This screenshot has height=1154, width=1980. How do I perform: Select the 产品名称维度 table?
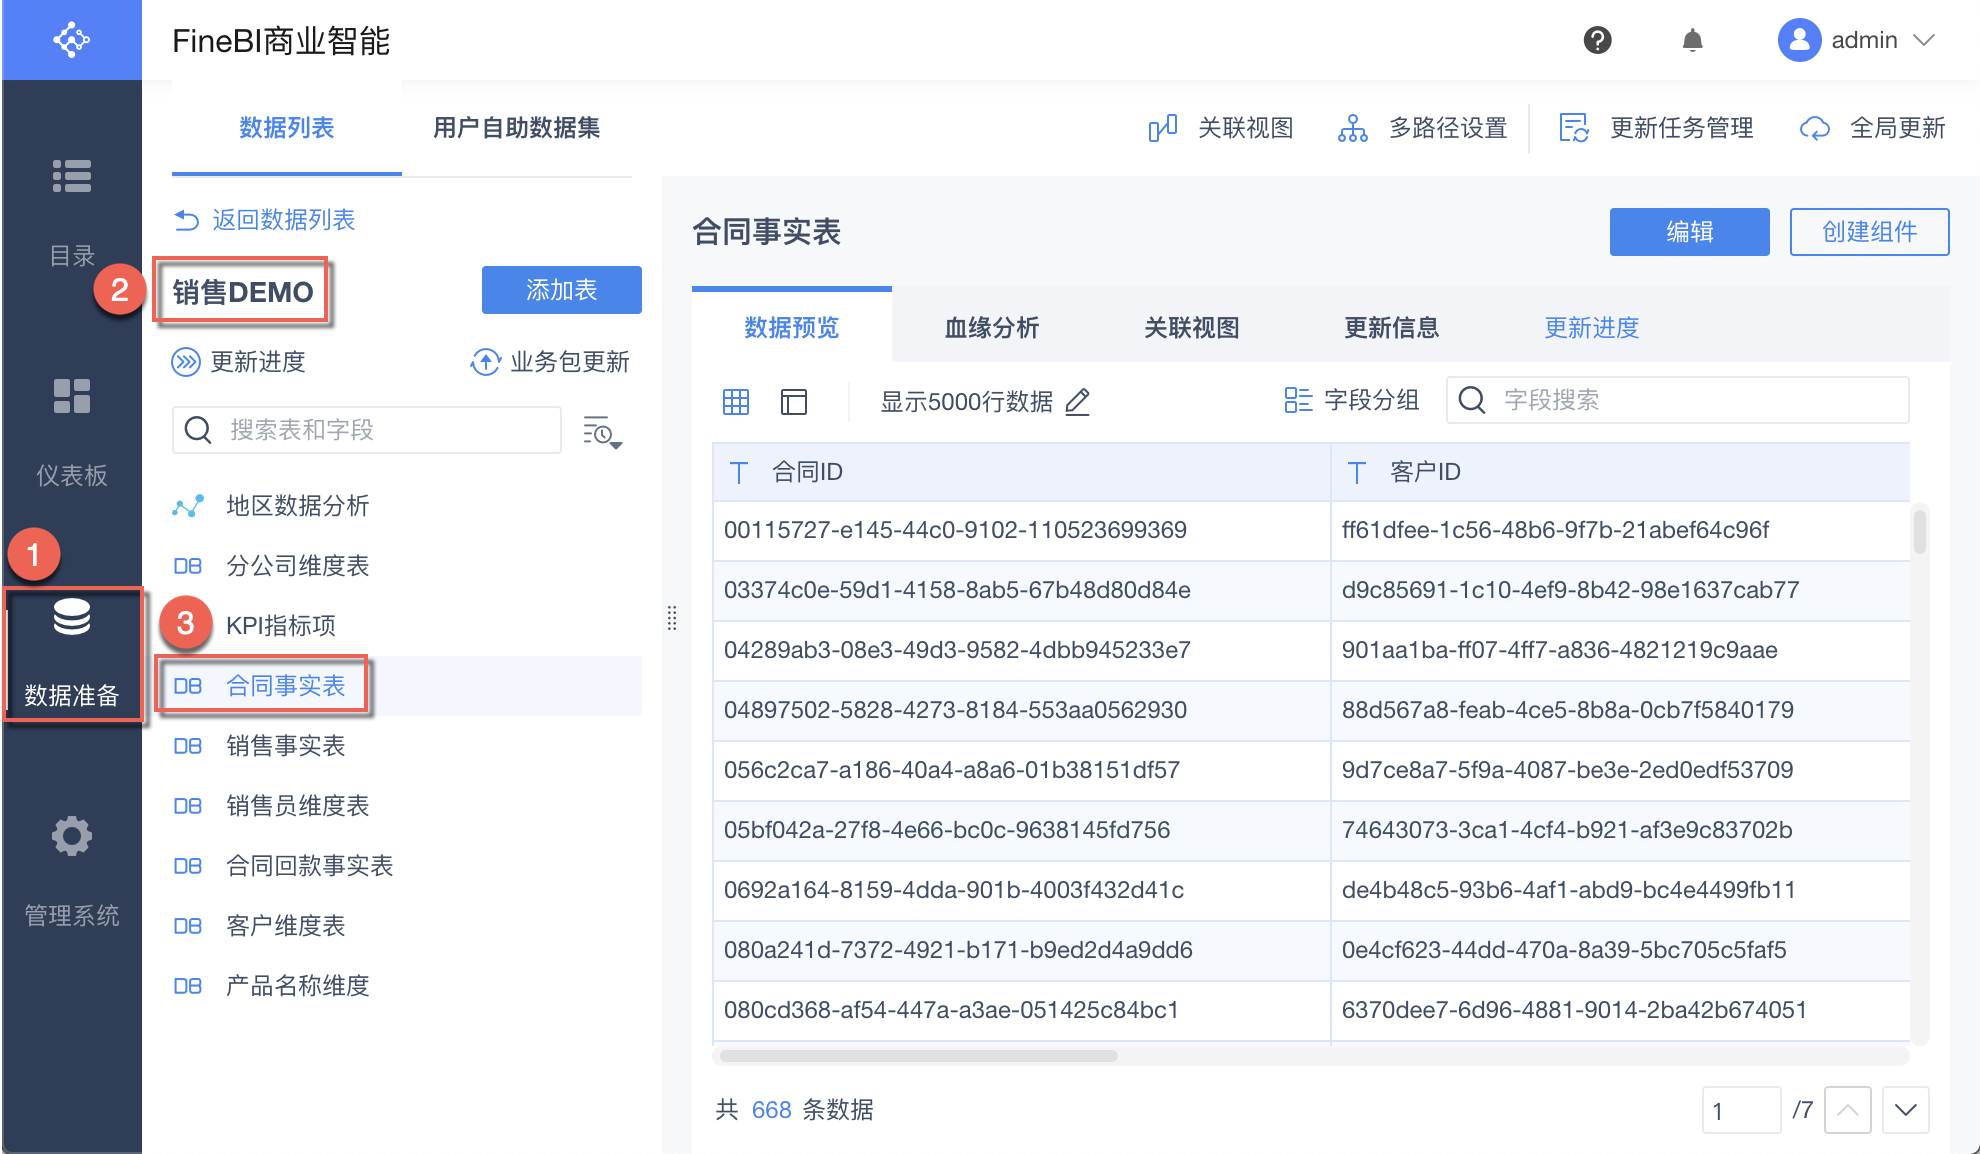(406, 986)
